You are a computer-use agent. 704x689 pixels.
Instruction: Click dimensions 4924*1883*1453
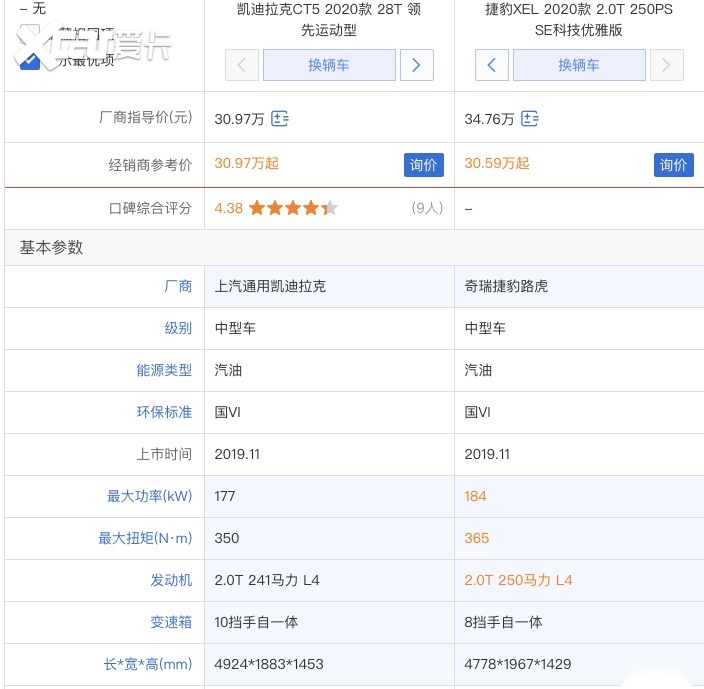tap(269, 664)
